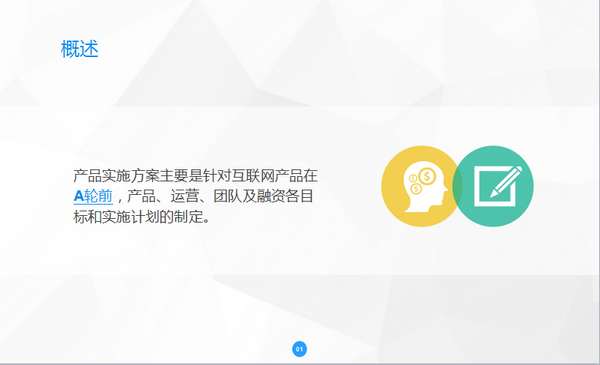The image size is (600, 365).
Task: Click the word 针对 in the first line
Action: click(217, 176)
